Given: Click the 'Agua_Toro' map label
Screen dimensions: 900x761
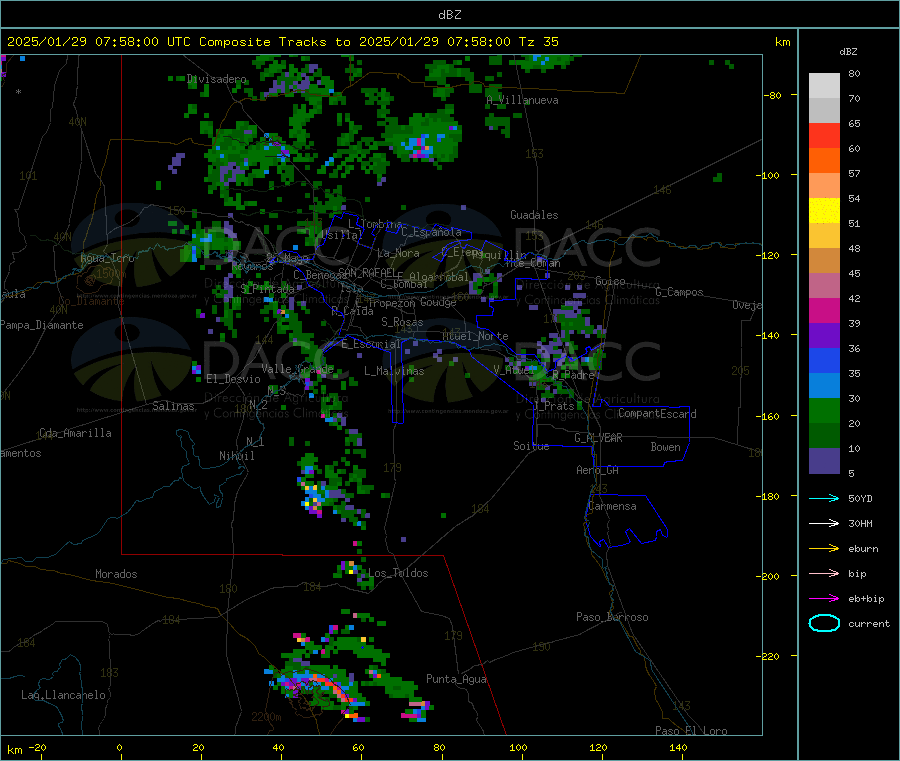Looking at the screenshot, I should click(107, 258).
